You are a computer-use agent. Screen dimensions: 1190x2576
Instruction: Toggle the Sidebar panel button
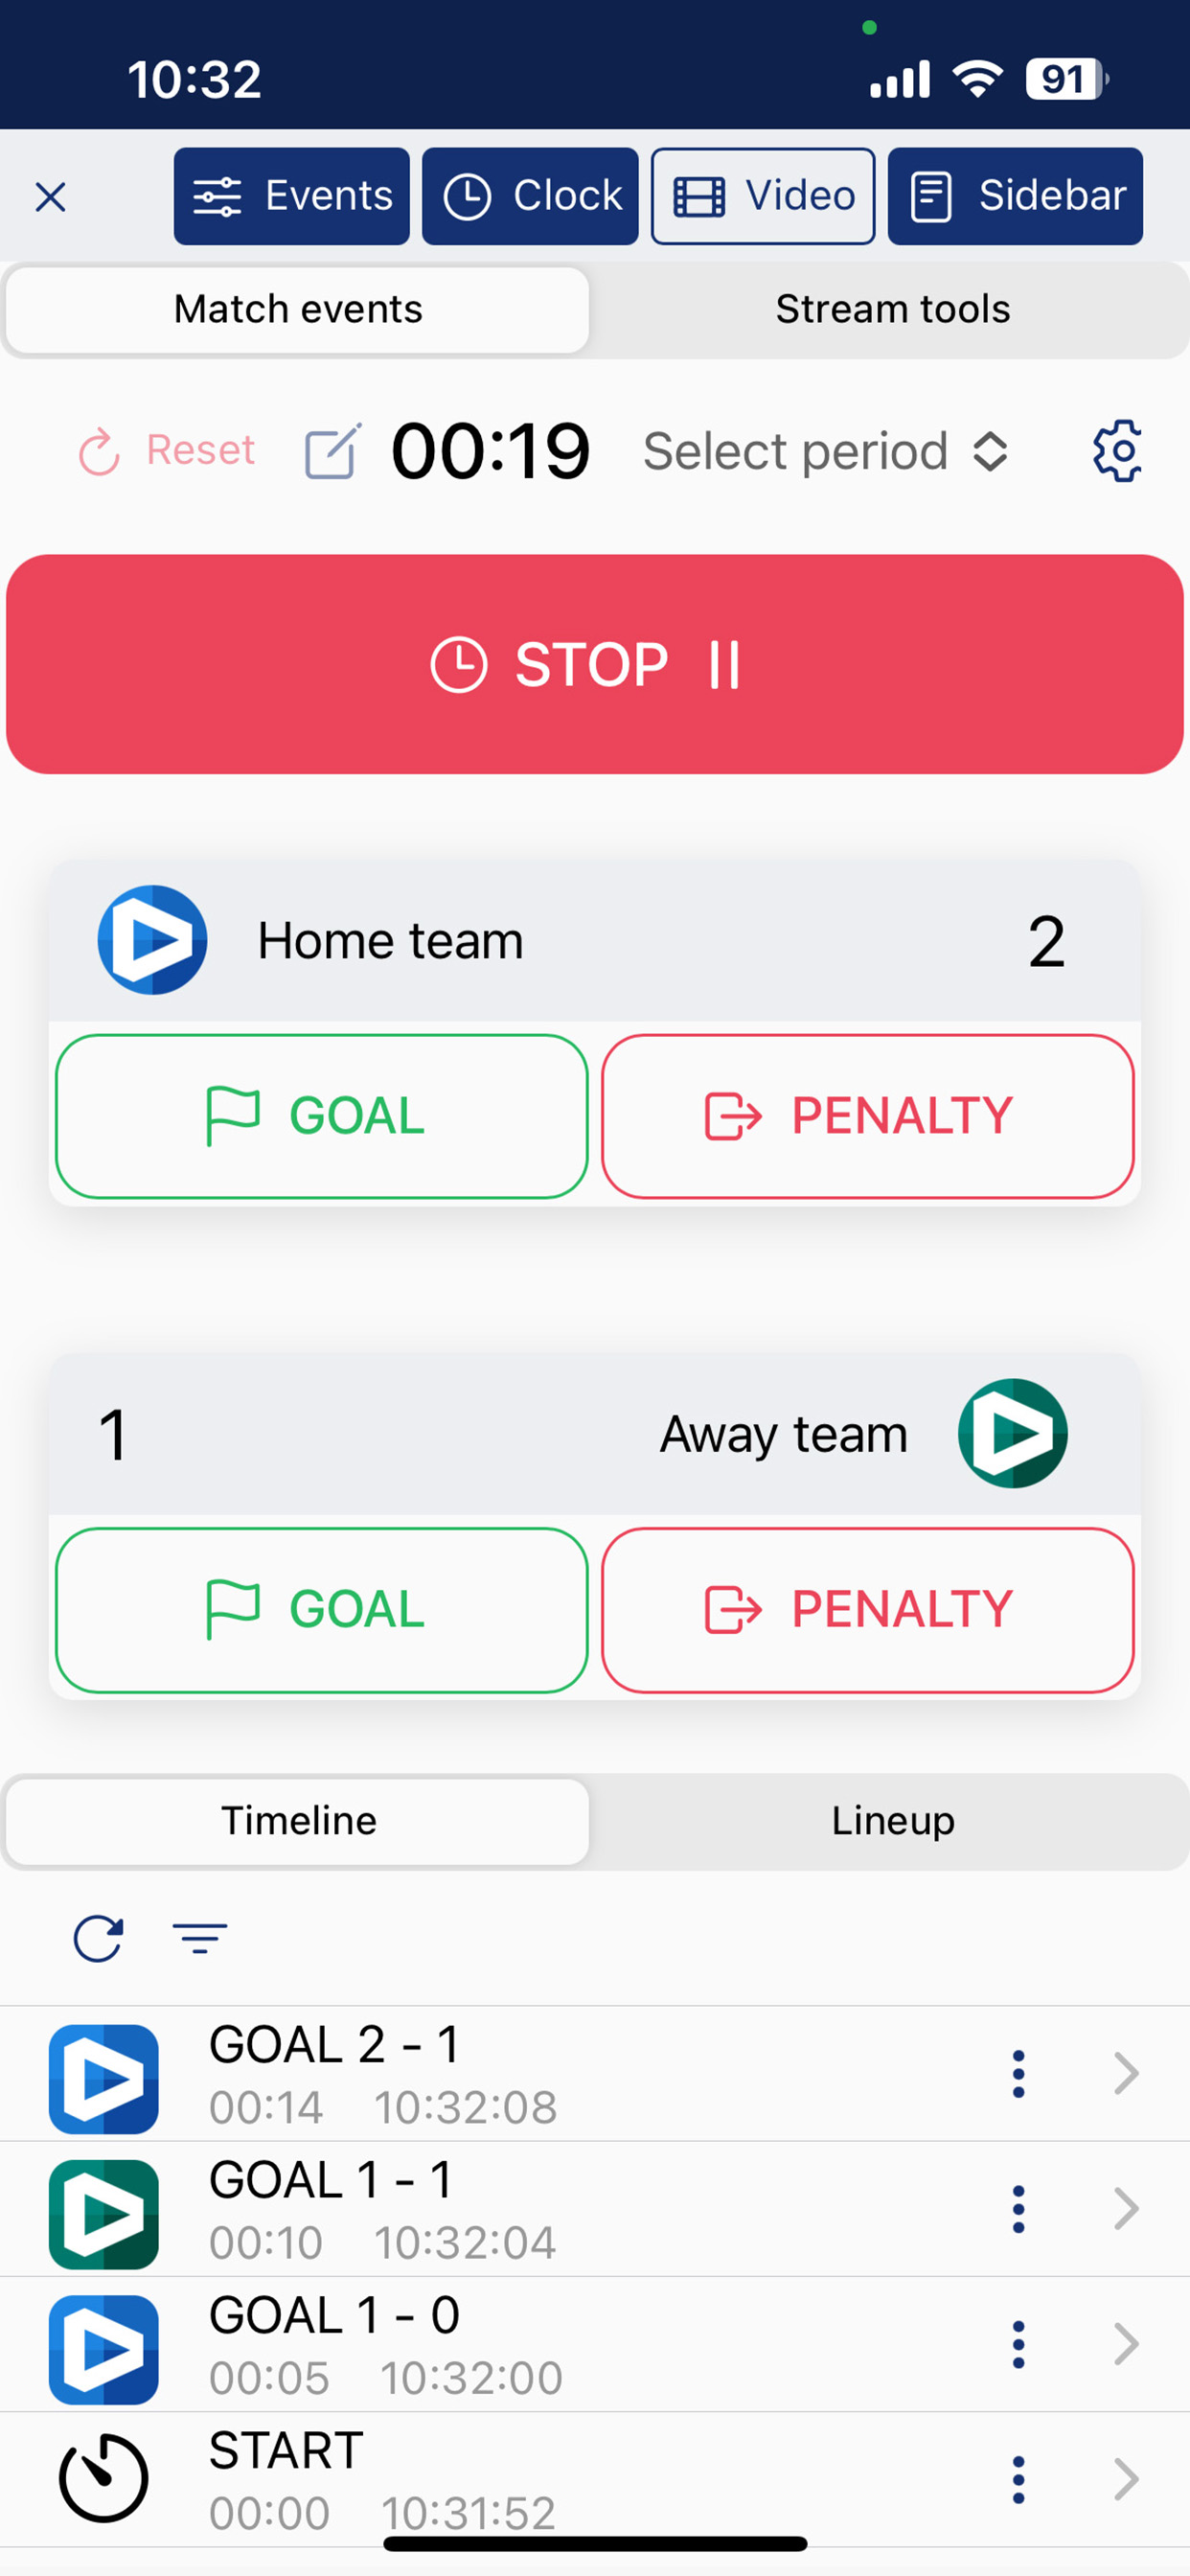coord(1015,196)
